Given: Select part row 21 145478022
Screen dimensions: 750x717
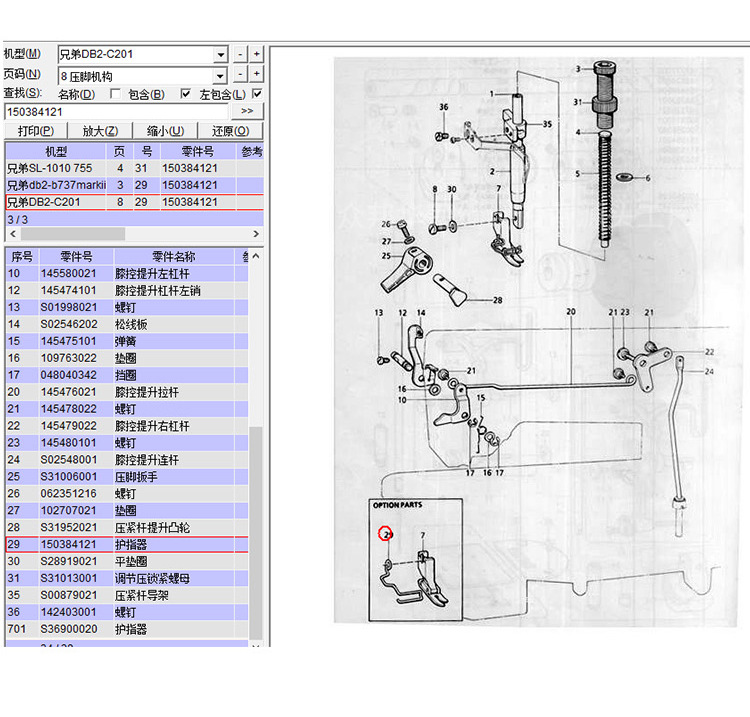Looking at the screenshot, I should (x=127, y=409).
